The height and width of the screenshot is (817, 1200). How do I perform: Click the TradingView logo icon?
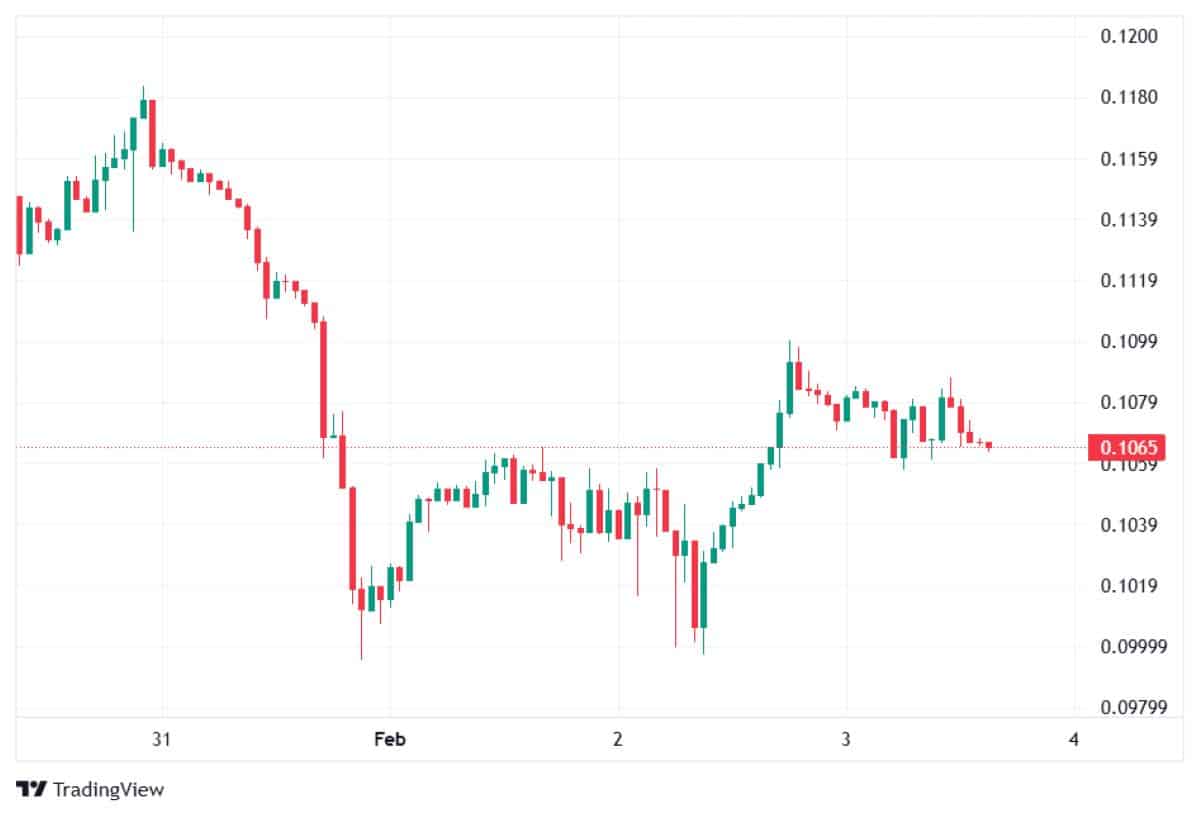pos(32,789)
